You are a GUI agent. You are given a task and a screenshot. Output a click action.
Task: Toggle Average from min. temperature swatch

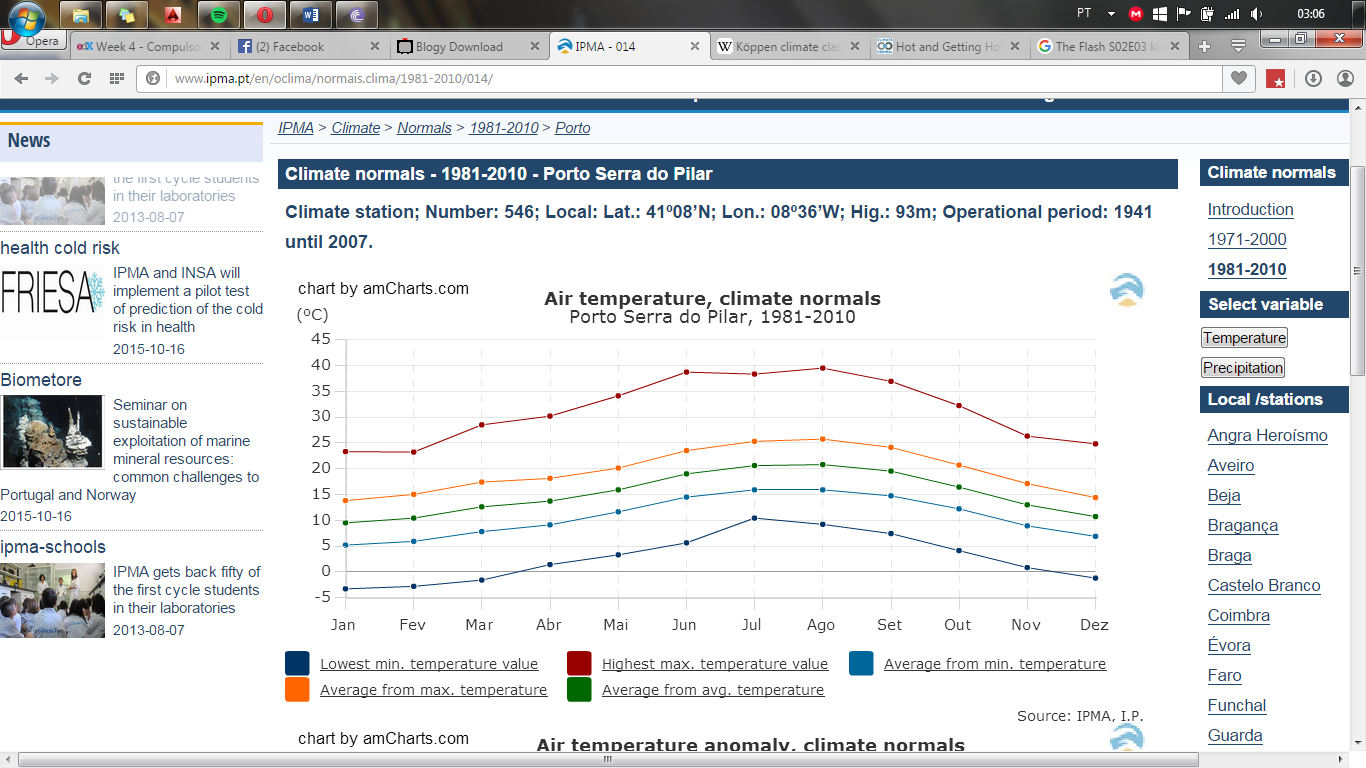pos(861,663)
